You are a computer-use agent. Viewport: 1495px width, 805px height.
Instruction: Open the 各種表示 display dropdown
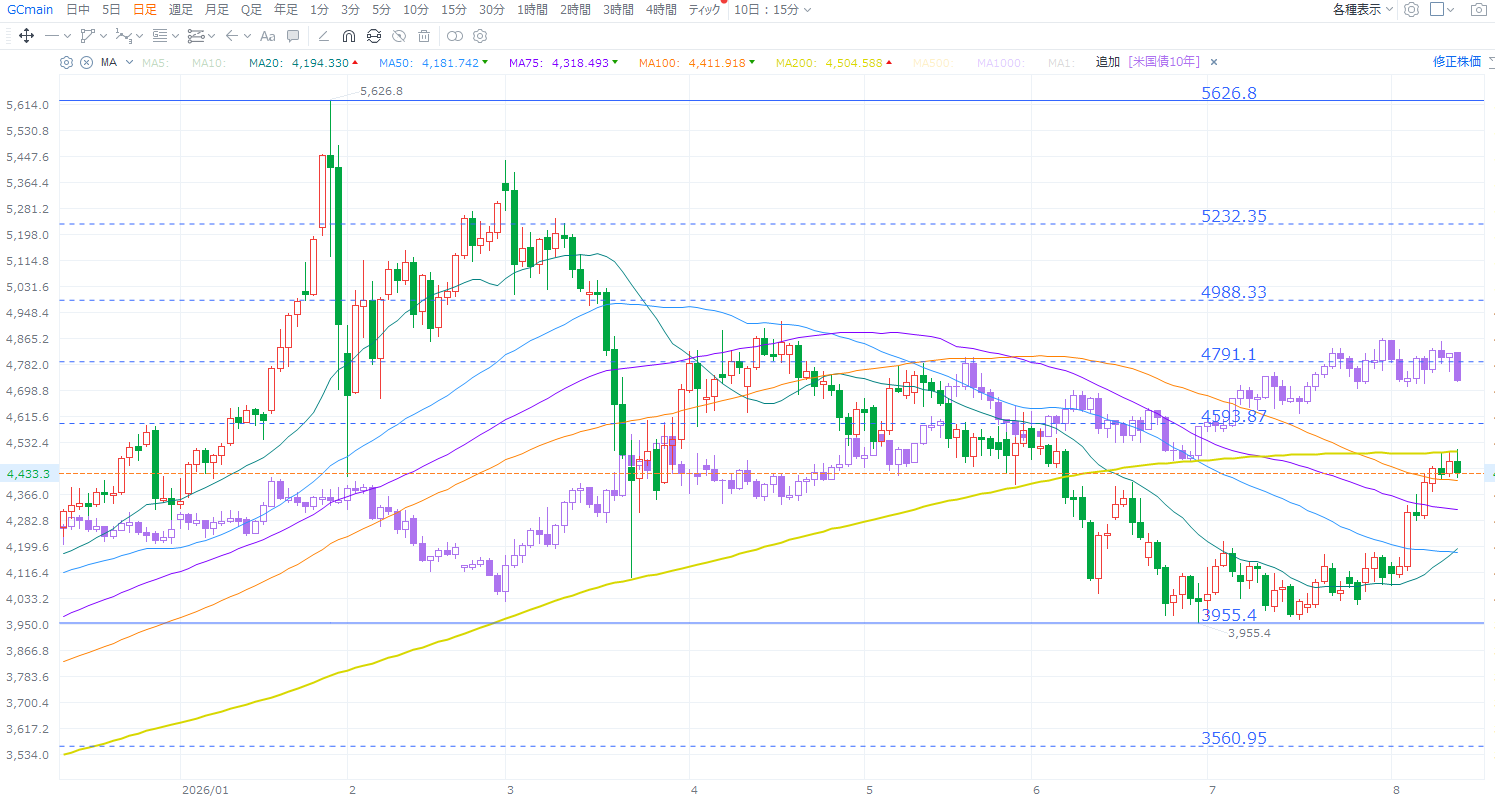tap(1363, 9)
